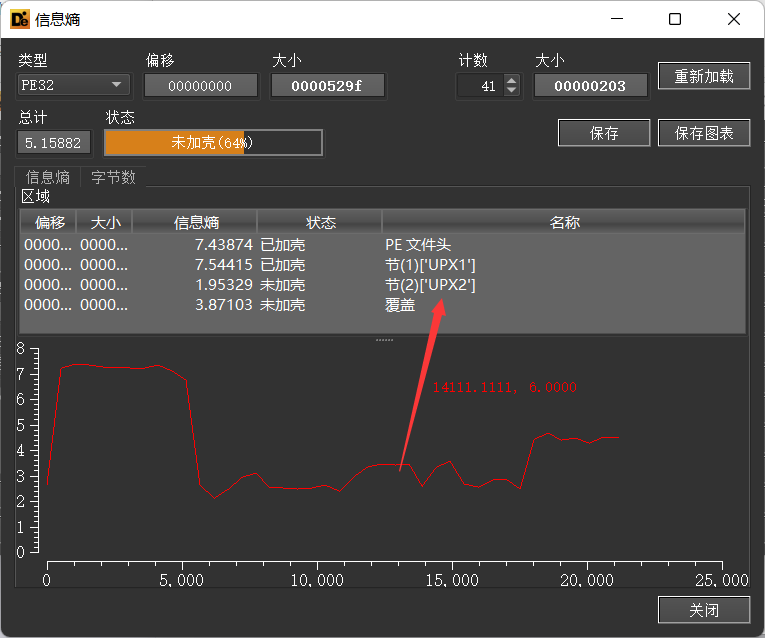Select the 节(2)['UPX2'] row
Image resolution: width=765 pixels, height=638 pixels.
tap(382, 284)
